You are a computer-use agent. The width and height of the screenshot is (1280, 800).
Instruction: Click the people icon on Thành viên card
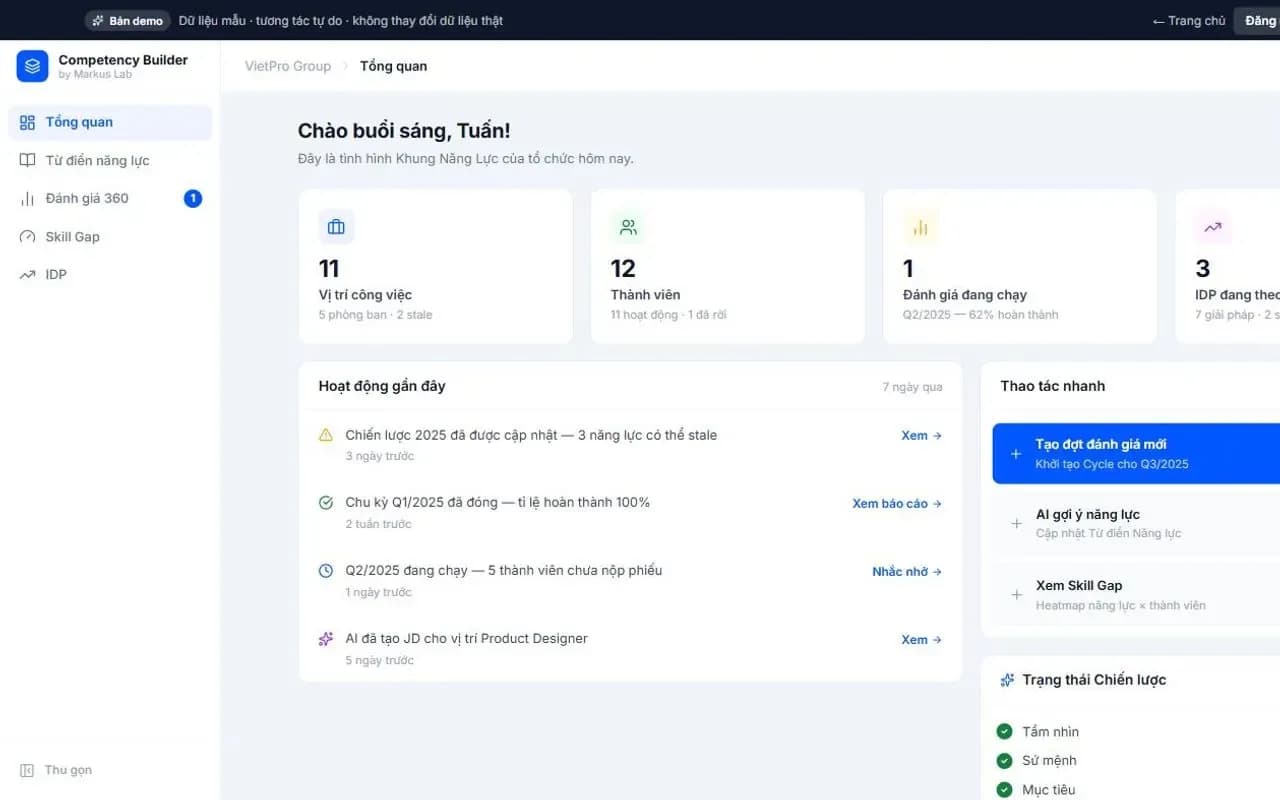tap(628, 227)
